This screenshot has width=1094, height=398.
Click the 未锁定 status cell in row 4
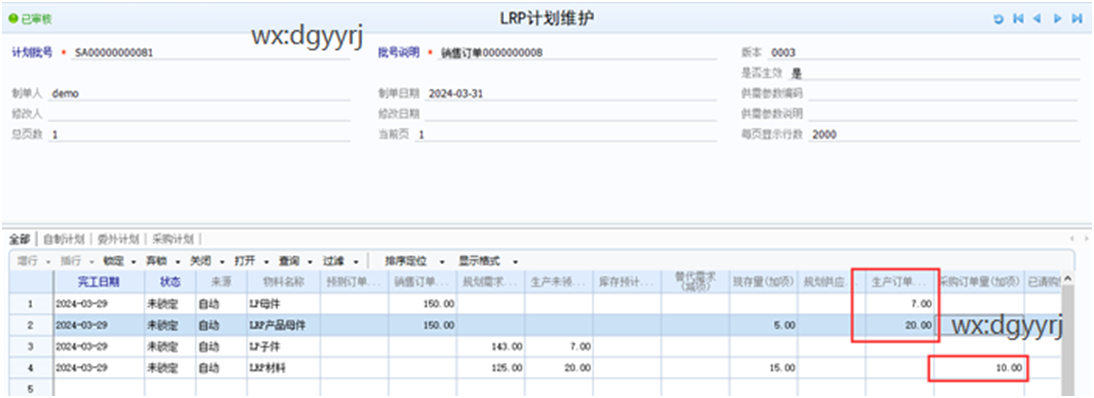coord(170,367)
